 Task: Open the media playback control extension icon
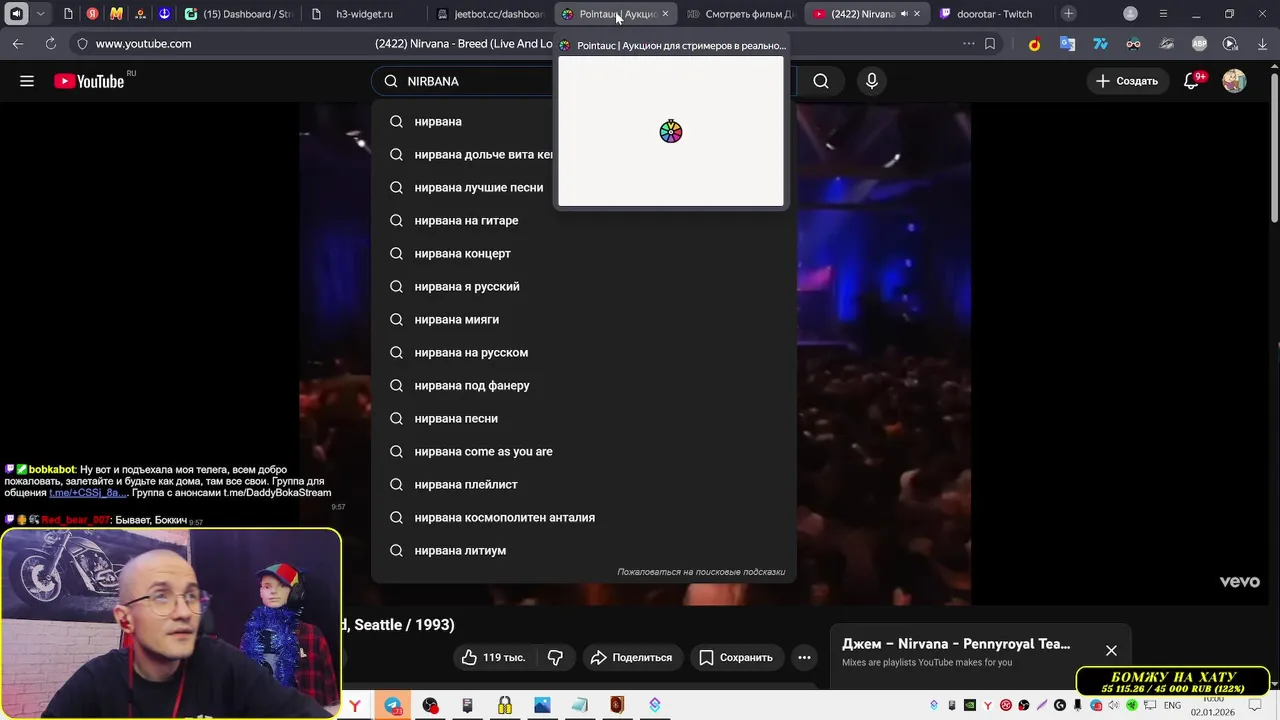point(1231,44)
